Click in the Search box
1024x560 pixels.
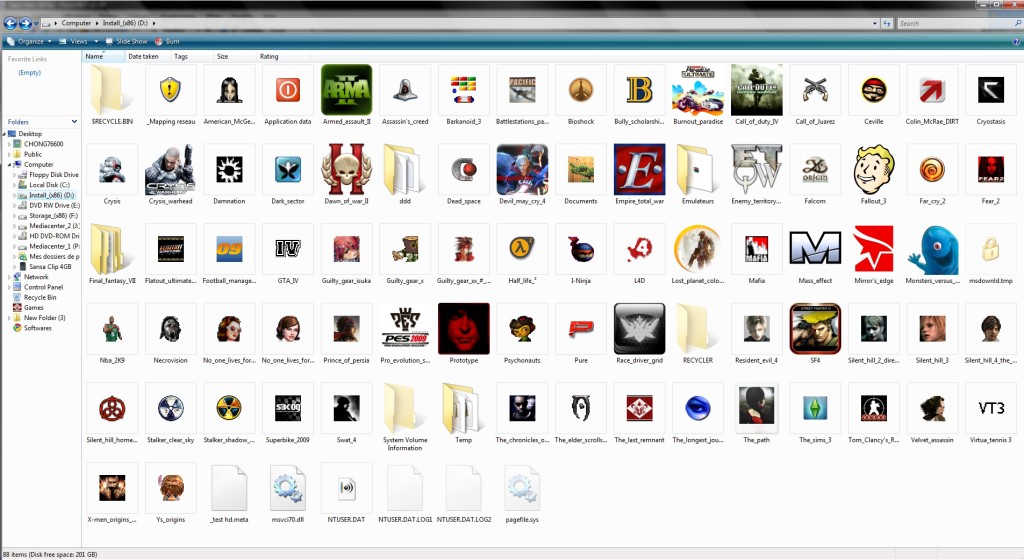coord(955,23)
